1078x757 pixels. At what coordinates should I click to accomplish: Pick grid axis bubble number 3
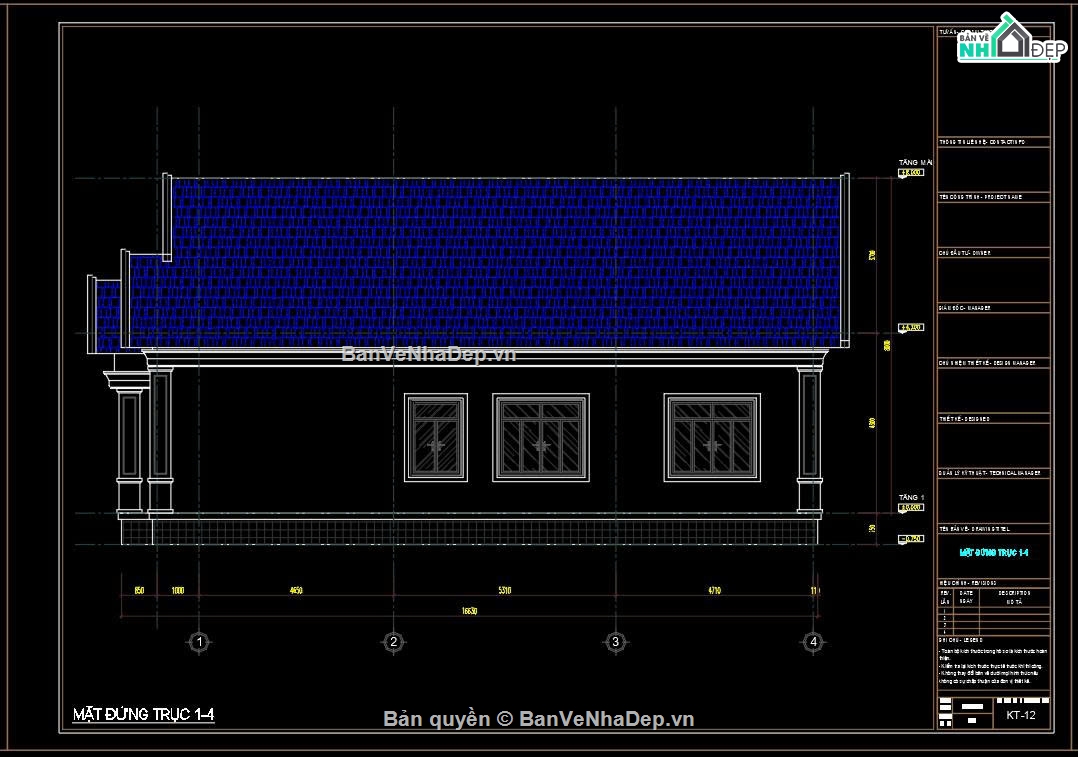pyautogui.click(x=615, y=641)
